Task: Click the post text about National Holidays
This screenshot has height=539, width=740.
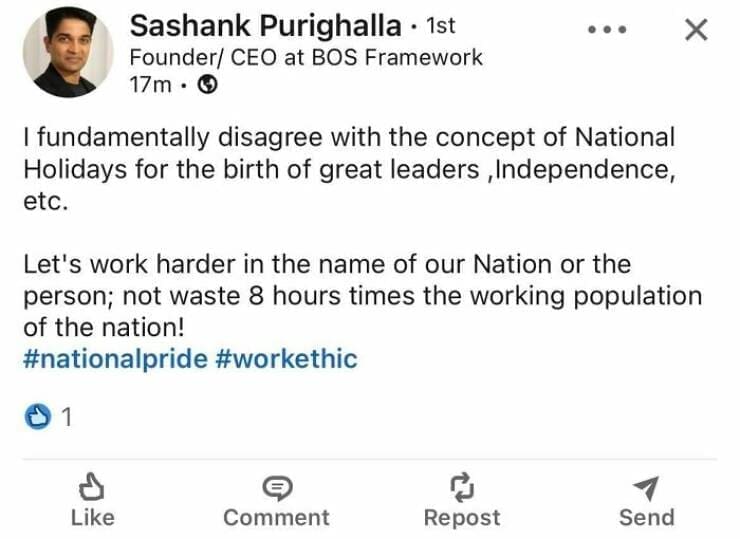Action: point(348,166)
